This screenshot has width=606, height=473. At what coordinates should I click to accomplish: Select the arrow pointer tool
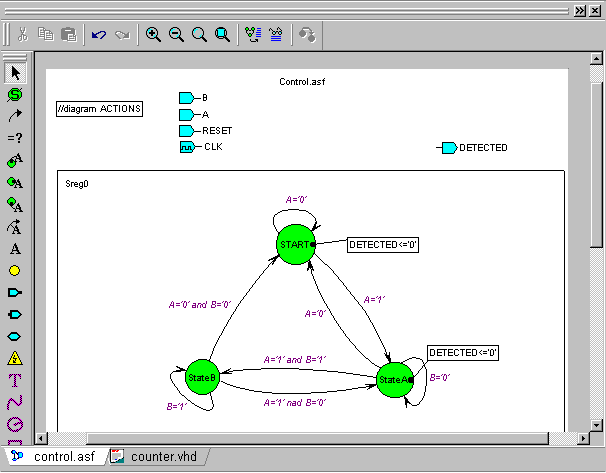click(15, 73)
